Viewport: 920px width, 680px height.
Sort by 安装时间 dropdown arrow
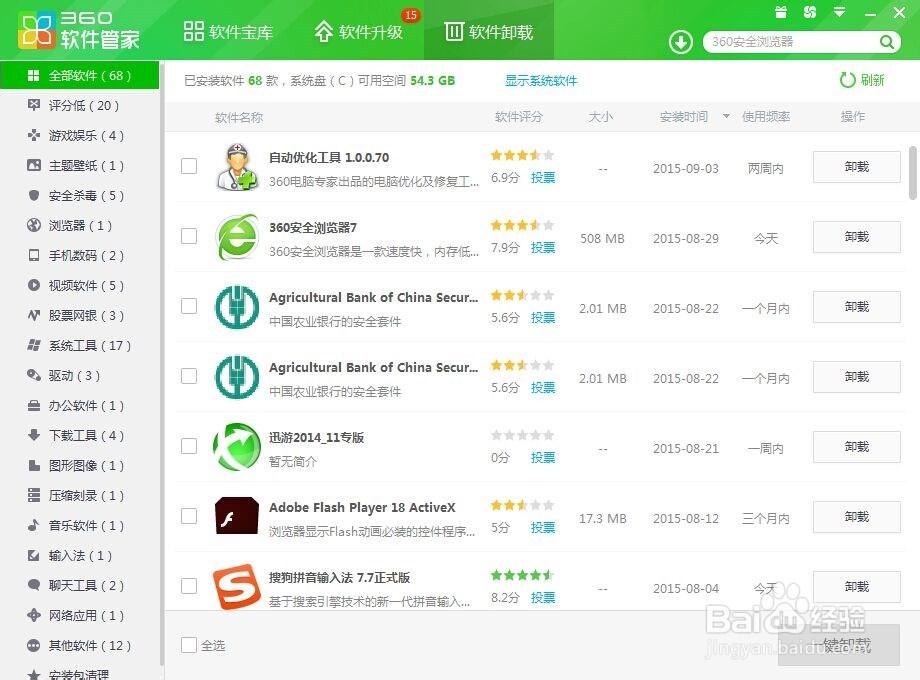click(726, 116)
